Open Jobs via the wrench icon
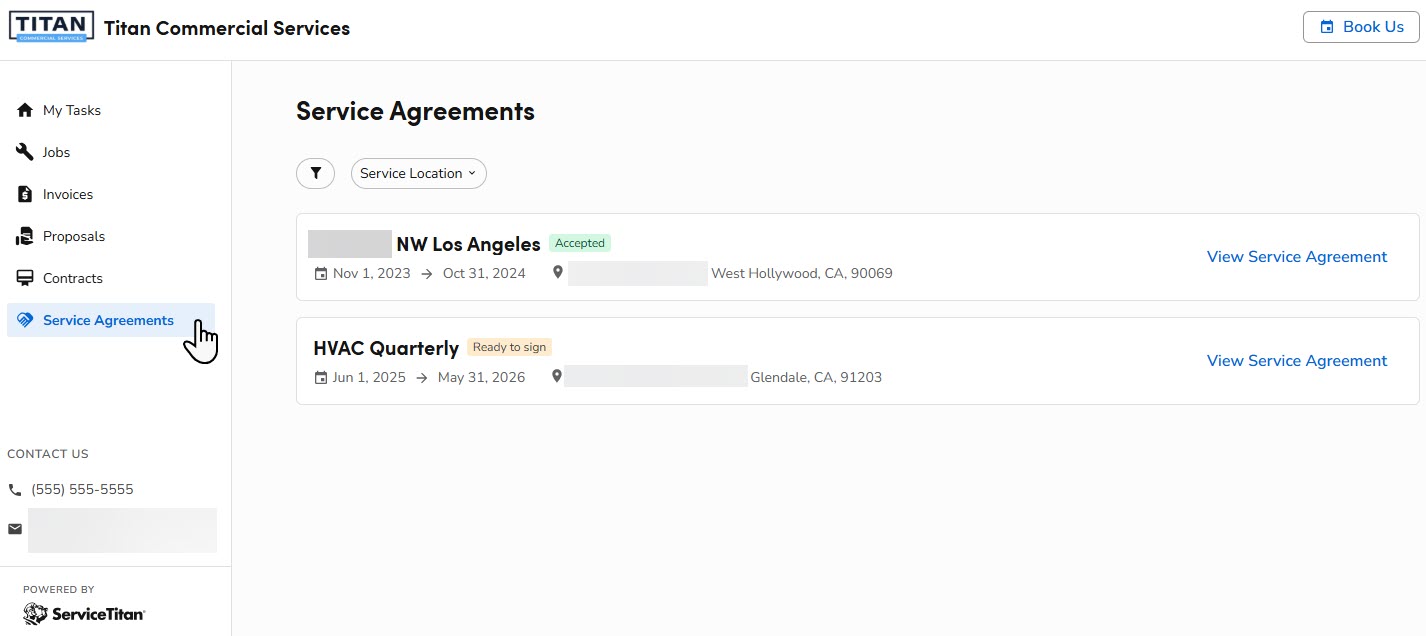The height and width of the screenshot is (636, 1426). coord(24,152)
